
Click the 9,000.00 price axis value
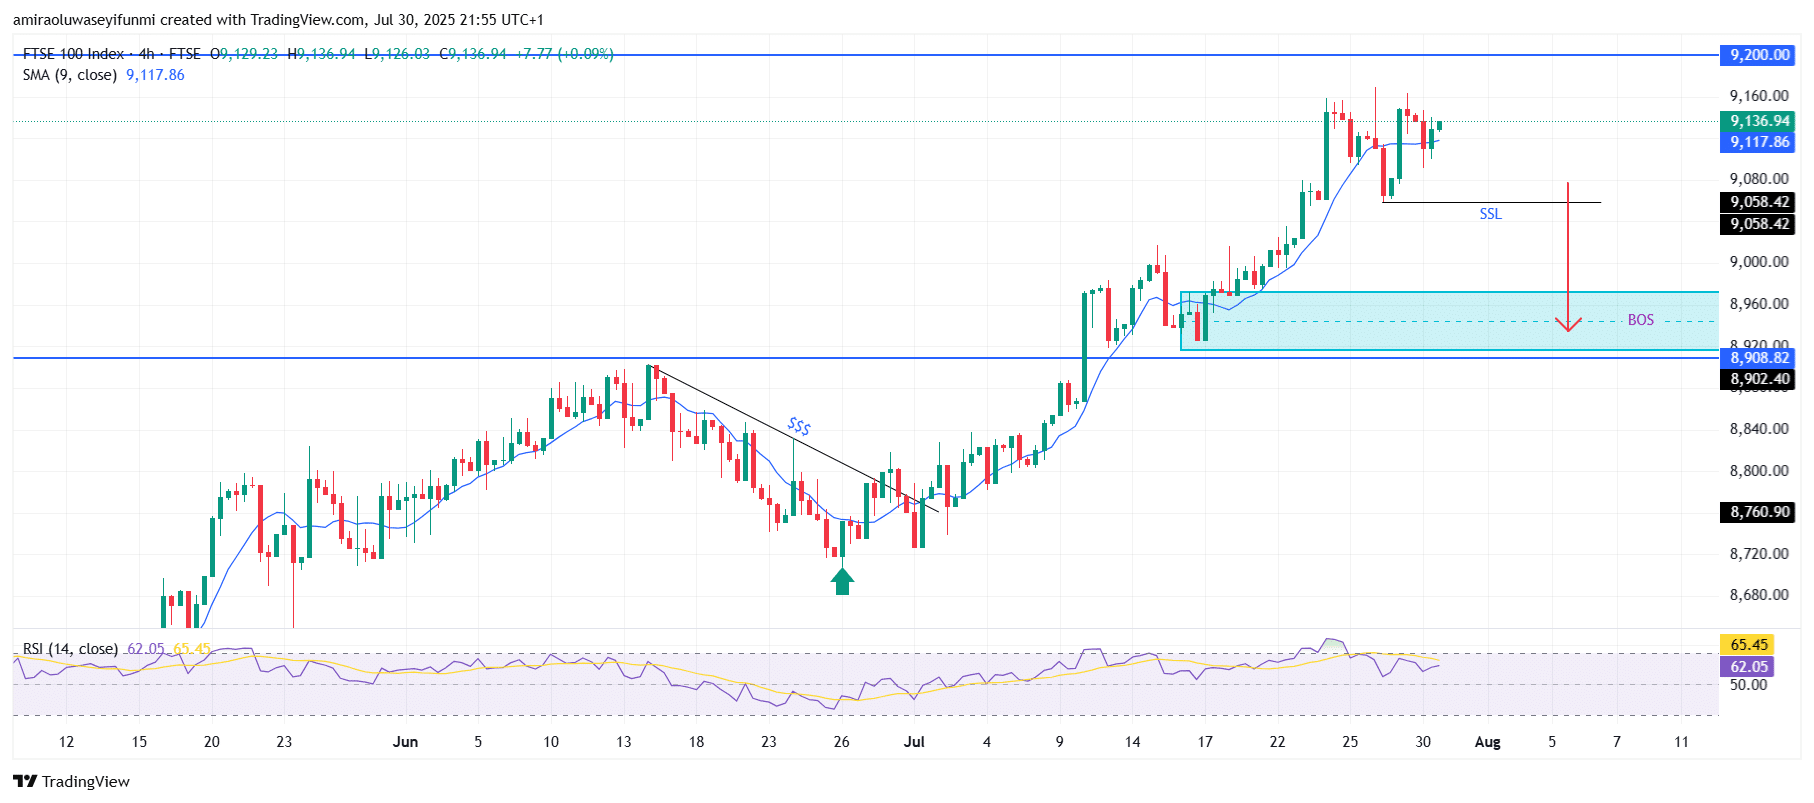click(1759, 262)
